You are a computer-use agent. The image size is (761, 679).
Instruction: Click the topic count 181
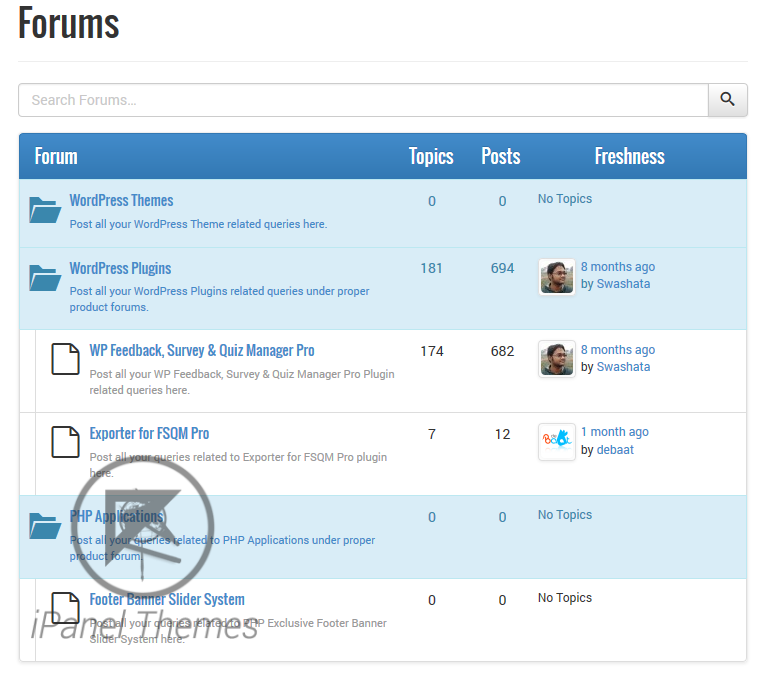pos(431,268)
